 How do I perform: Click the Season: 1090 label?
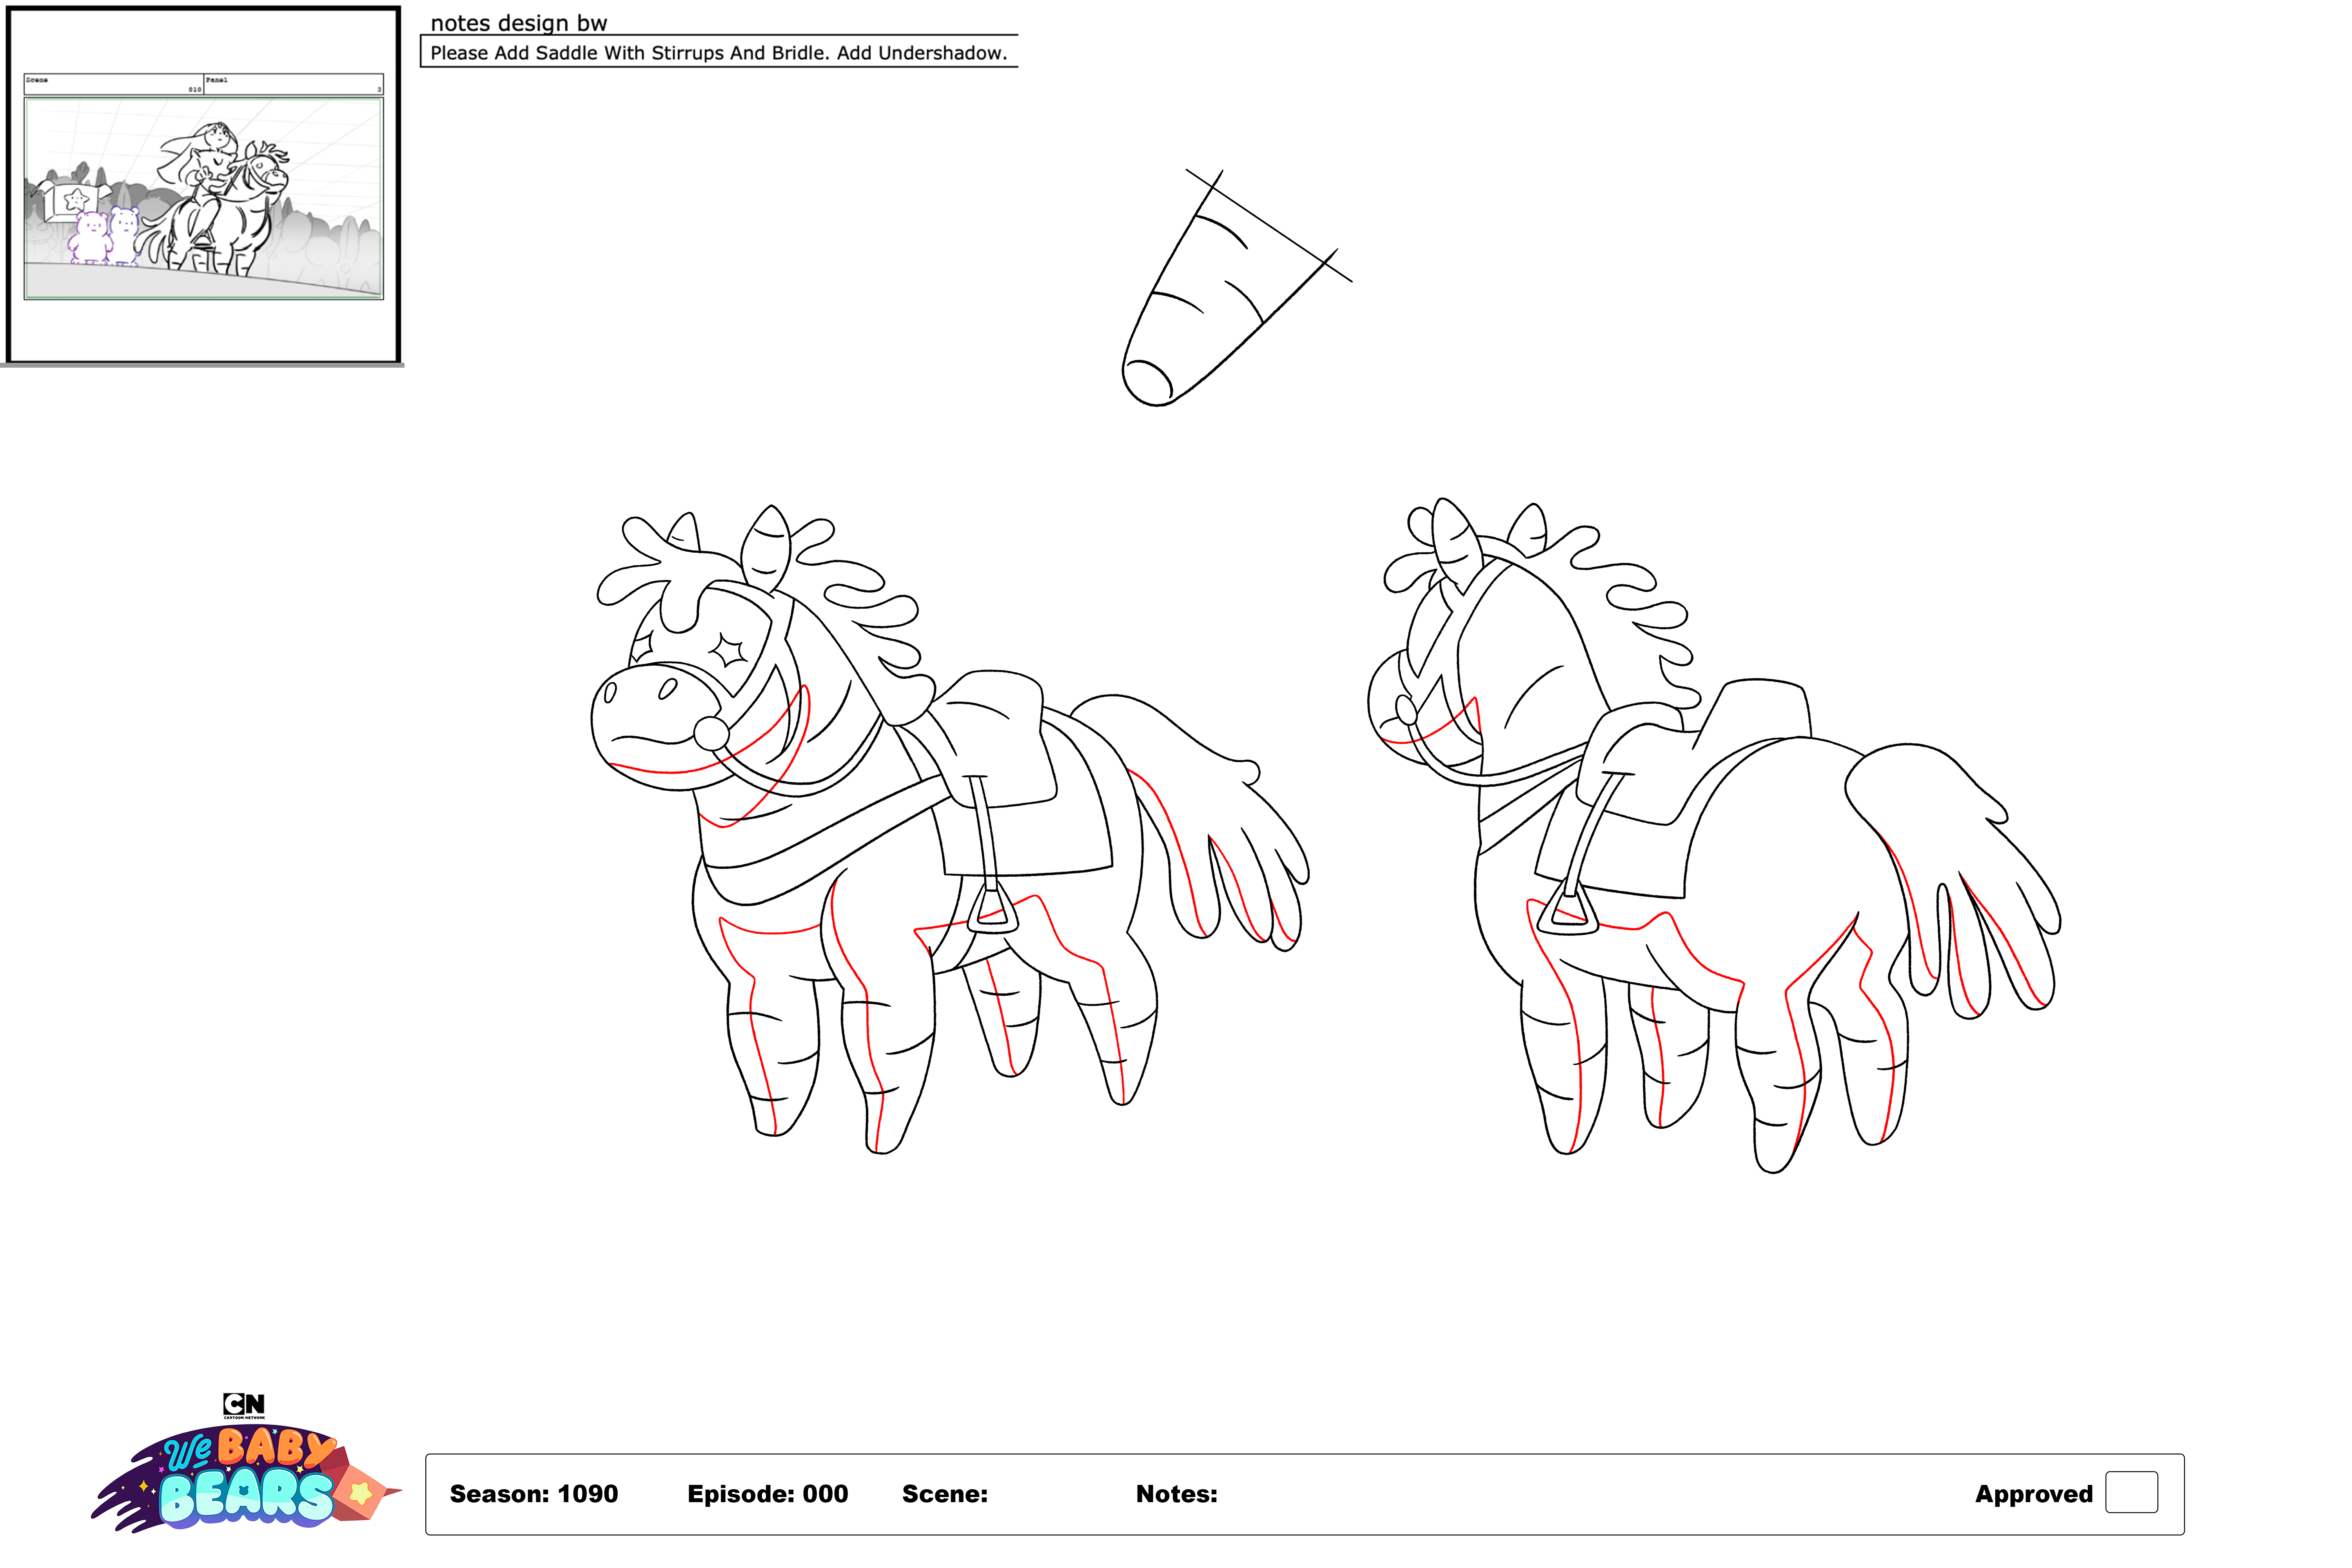[533, 1494]
